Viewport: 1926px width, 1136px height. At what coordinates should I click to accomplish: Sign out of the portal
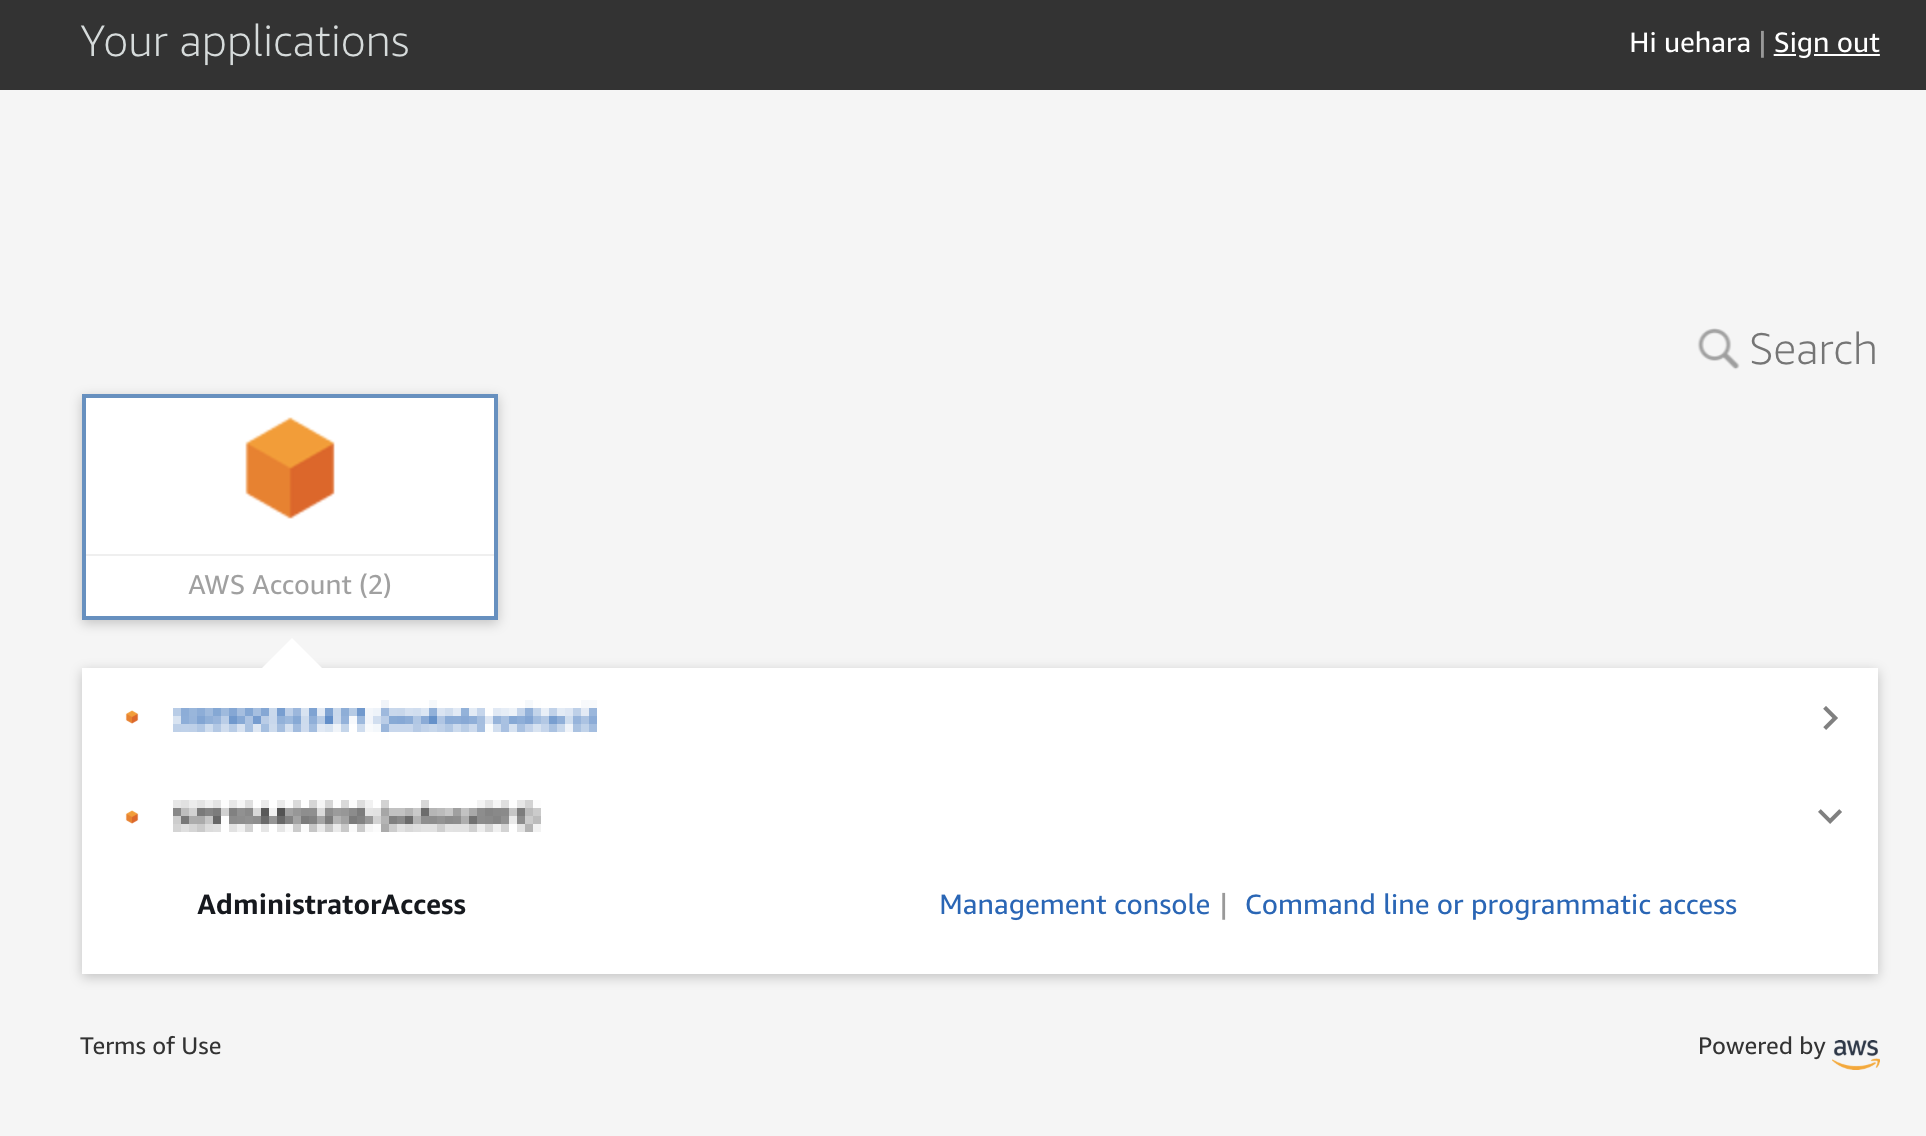(x=1826, y=42)
